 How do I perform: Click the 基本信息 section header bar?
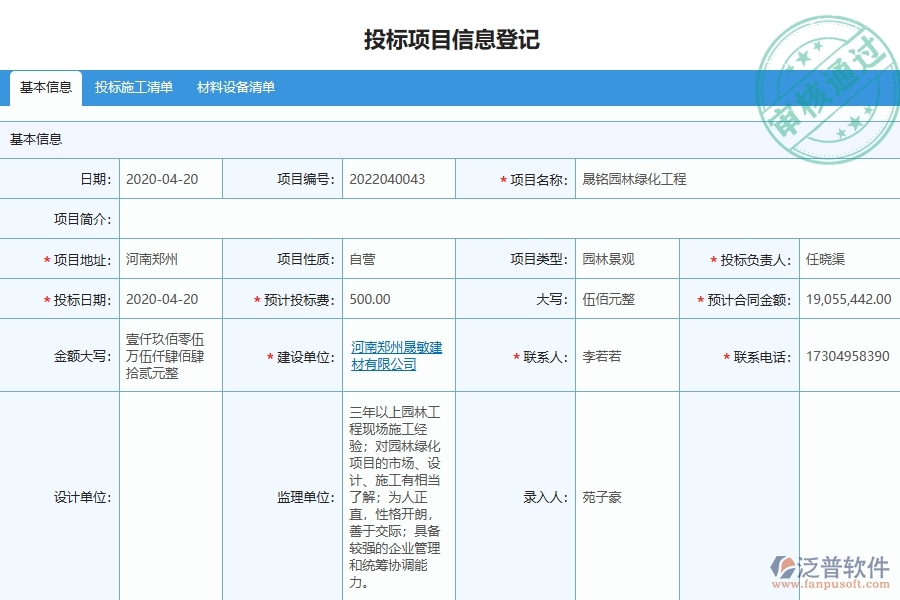36,139
